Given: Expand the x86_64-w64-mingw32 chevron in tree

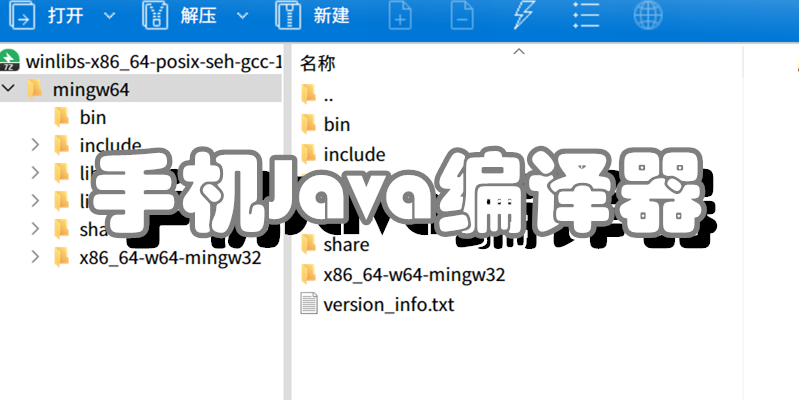Looking at the screenshot, I should (35, 257).
